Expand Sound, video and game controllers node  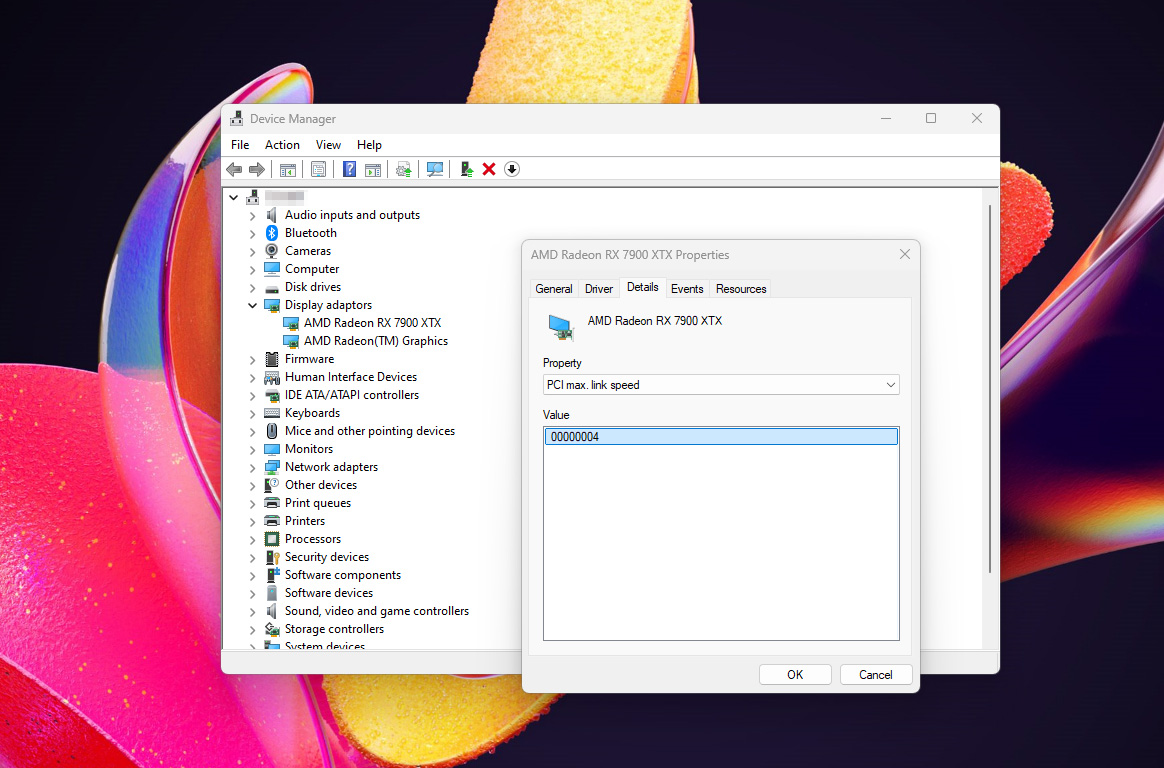click(252, 611)
